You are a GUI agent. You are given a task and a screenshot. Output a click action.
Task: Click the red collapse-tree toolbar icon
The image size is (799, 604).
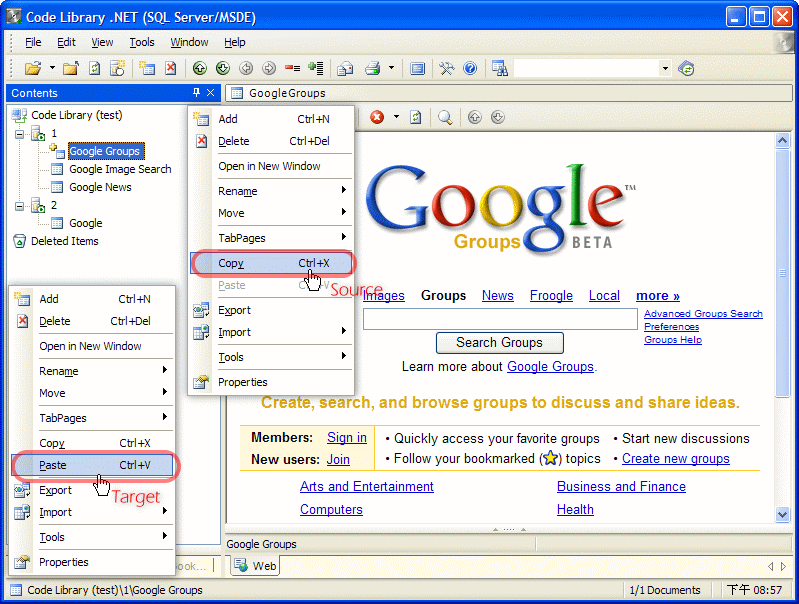pos(292,68)
